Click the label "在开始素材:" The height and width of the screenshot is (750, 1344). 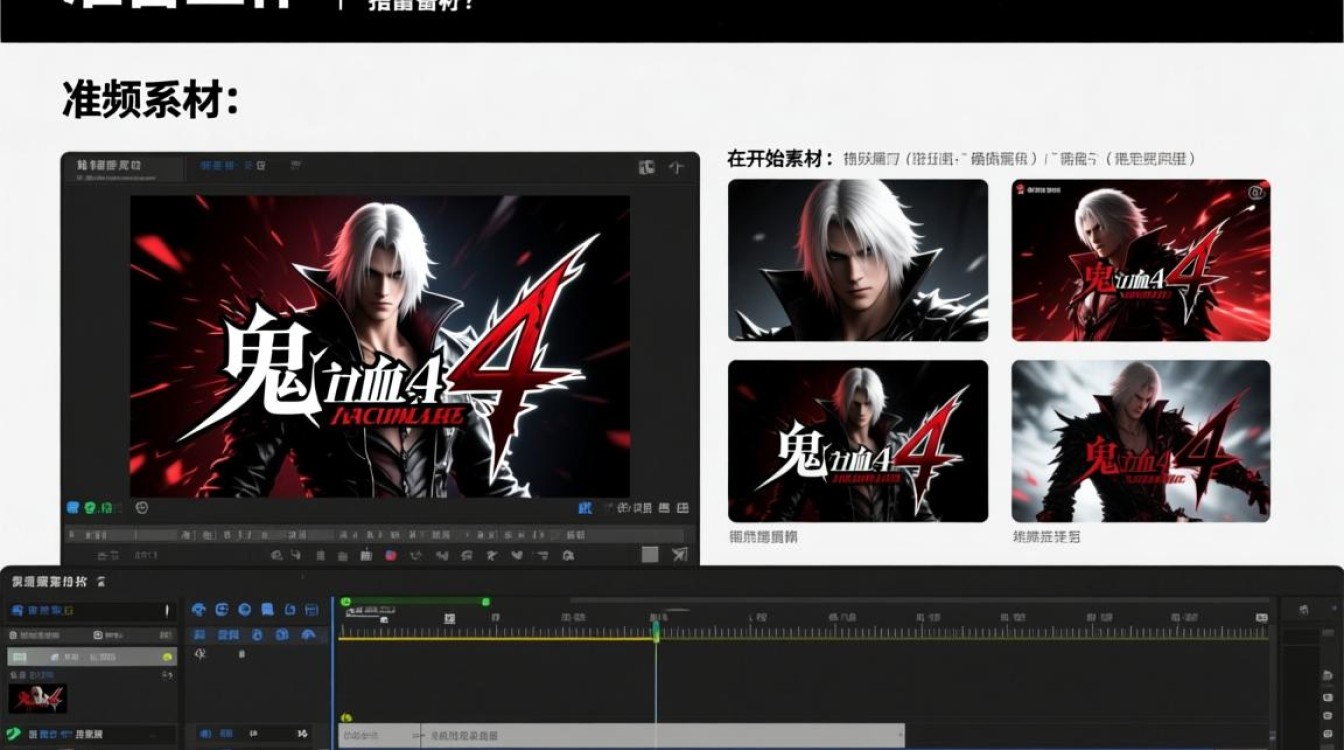click(x=780, y=158)
